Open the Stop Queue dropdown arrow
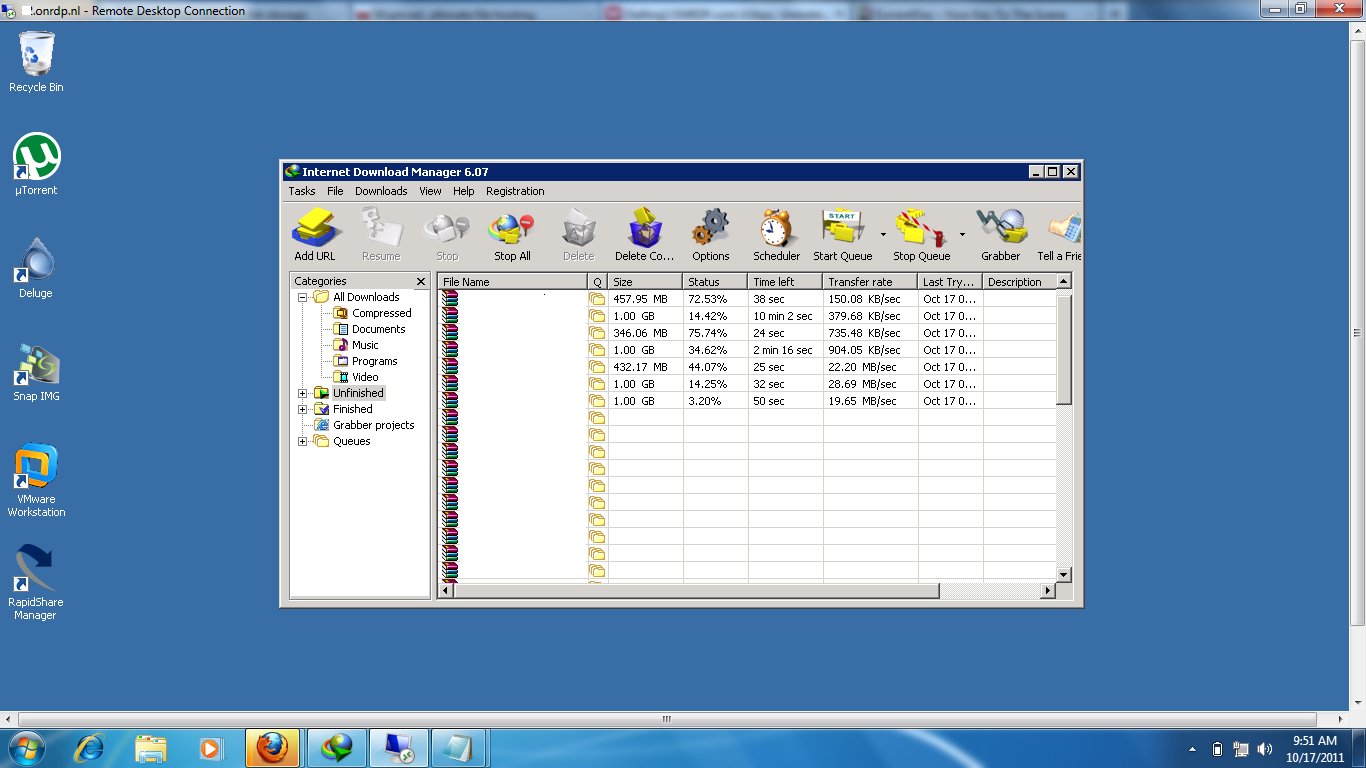Screen dimensions: 1366x768 pos(962,235)
